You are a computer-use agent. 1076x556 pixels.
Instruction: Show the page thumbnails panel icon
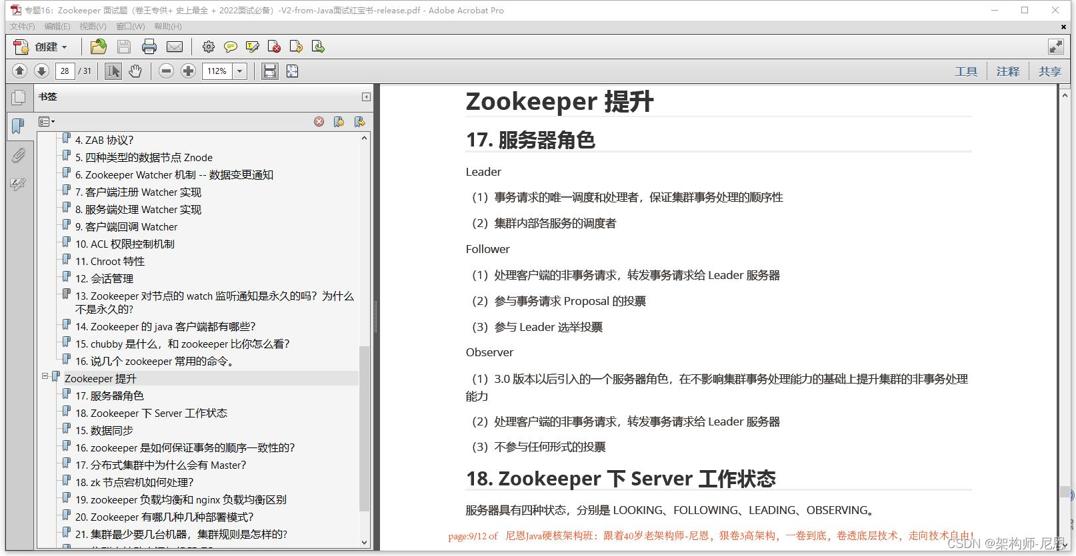[18, 97]
